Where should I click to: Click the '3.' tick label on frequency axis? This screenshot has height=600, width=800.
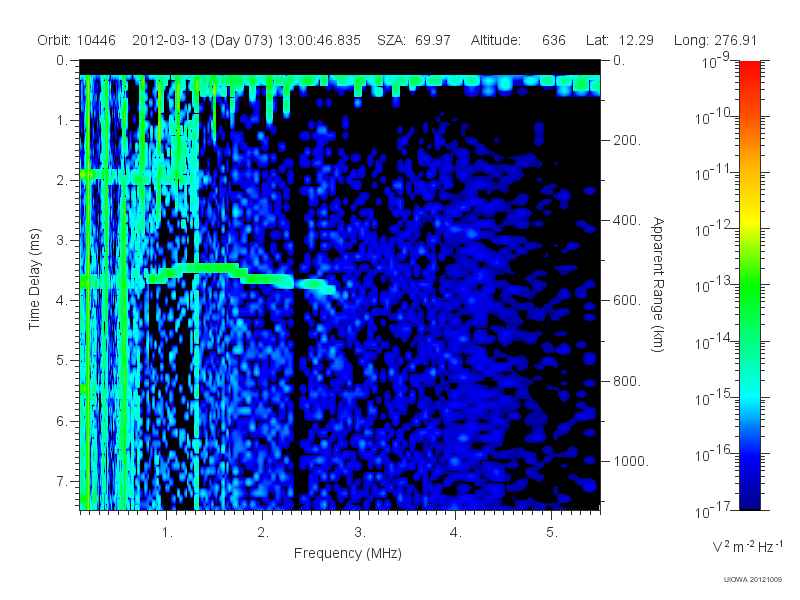click(x=359, y=533)
